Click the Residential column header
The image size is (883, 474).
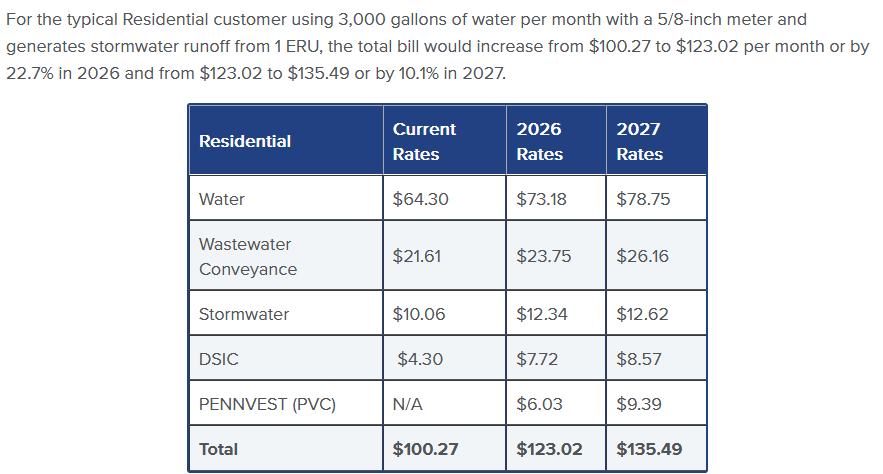coord(245,141)
